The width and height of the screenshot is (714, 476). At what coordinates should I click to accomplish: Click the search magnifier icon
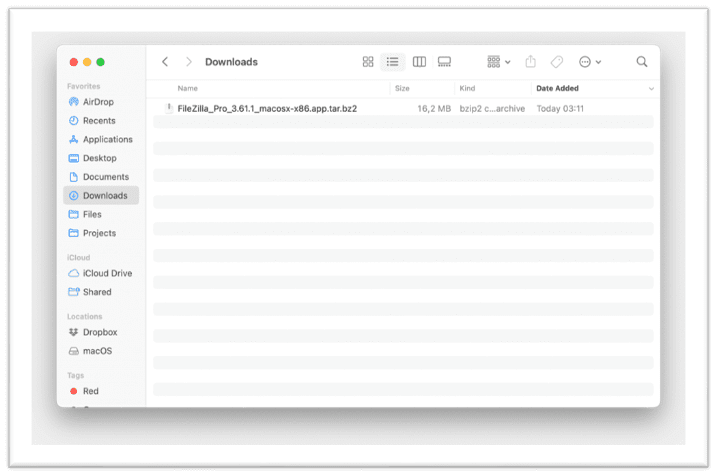[x=642, y=61]
